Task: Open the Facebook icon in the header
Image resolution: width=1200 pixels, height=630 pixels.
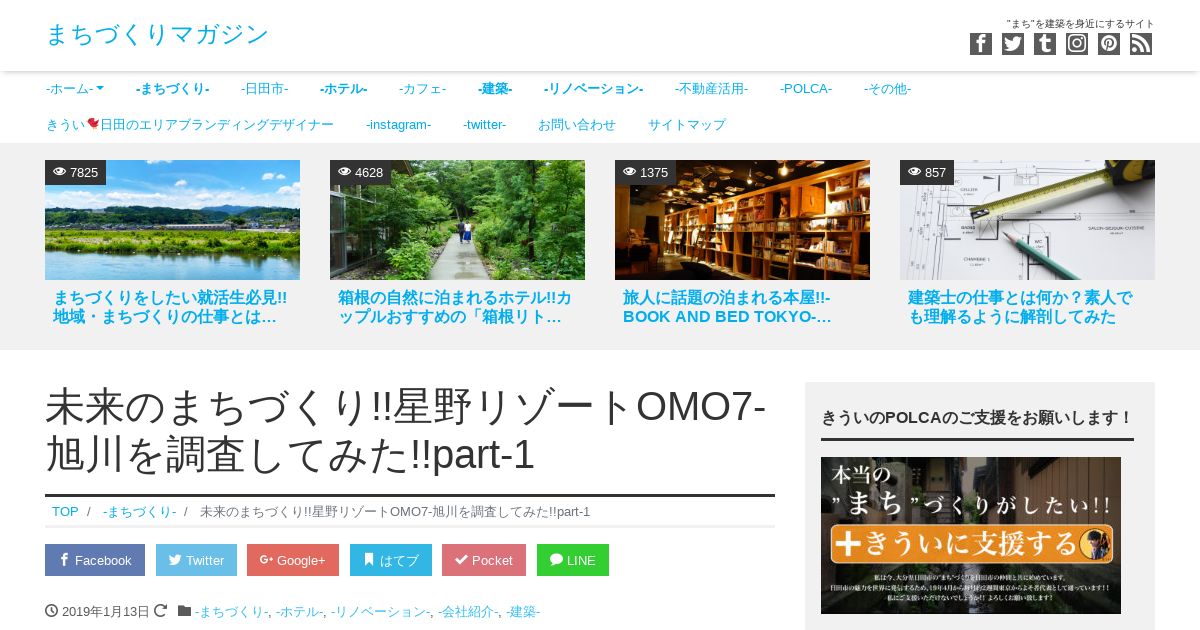Action: click(x=981, y=44)
